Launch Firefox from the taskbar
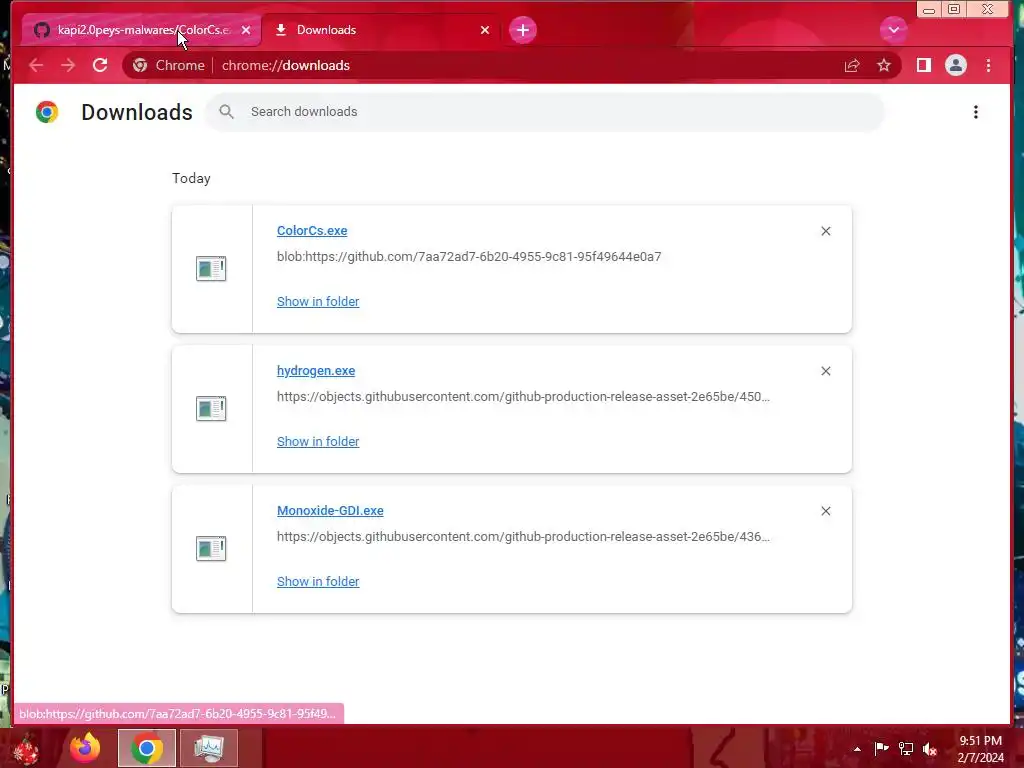 pyautogui.click(x=85, y=748)
